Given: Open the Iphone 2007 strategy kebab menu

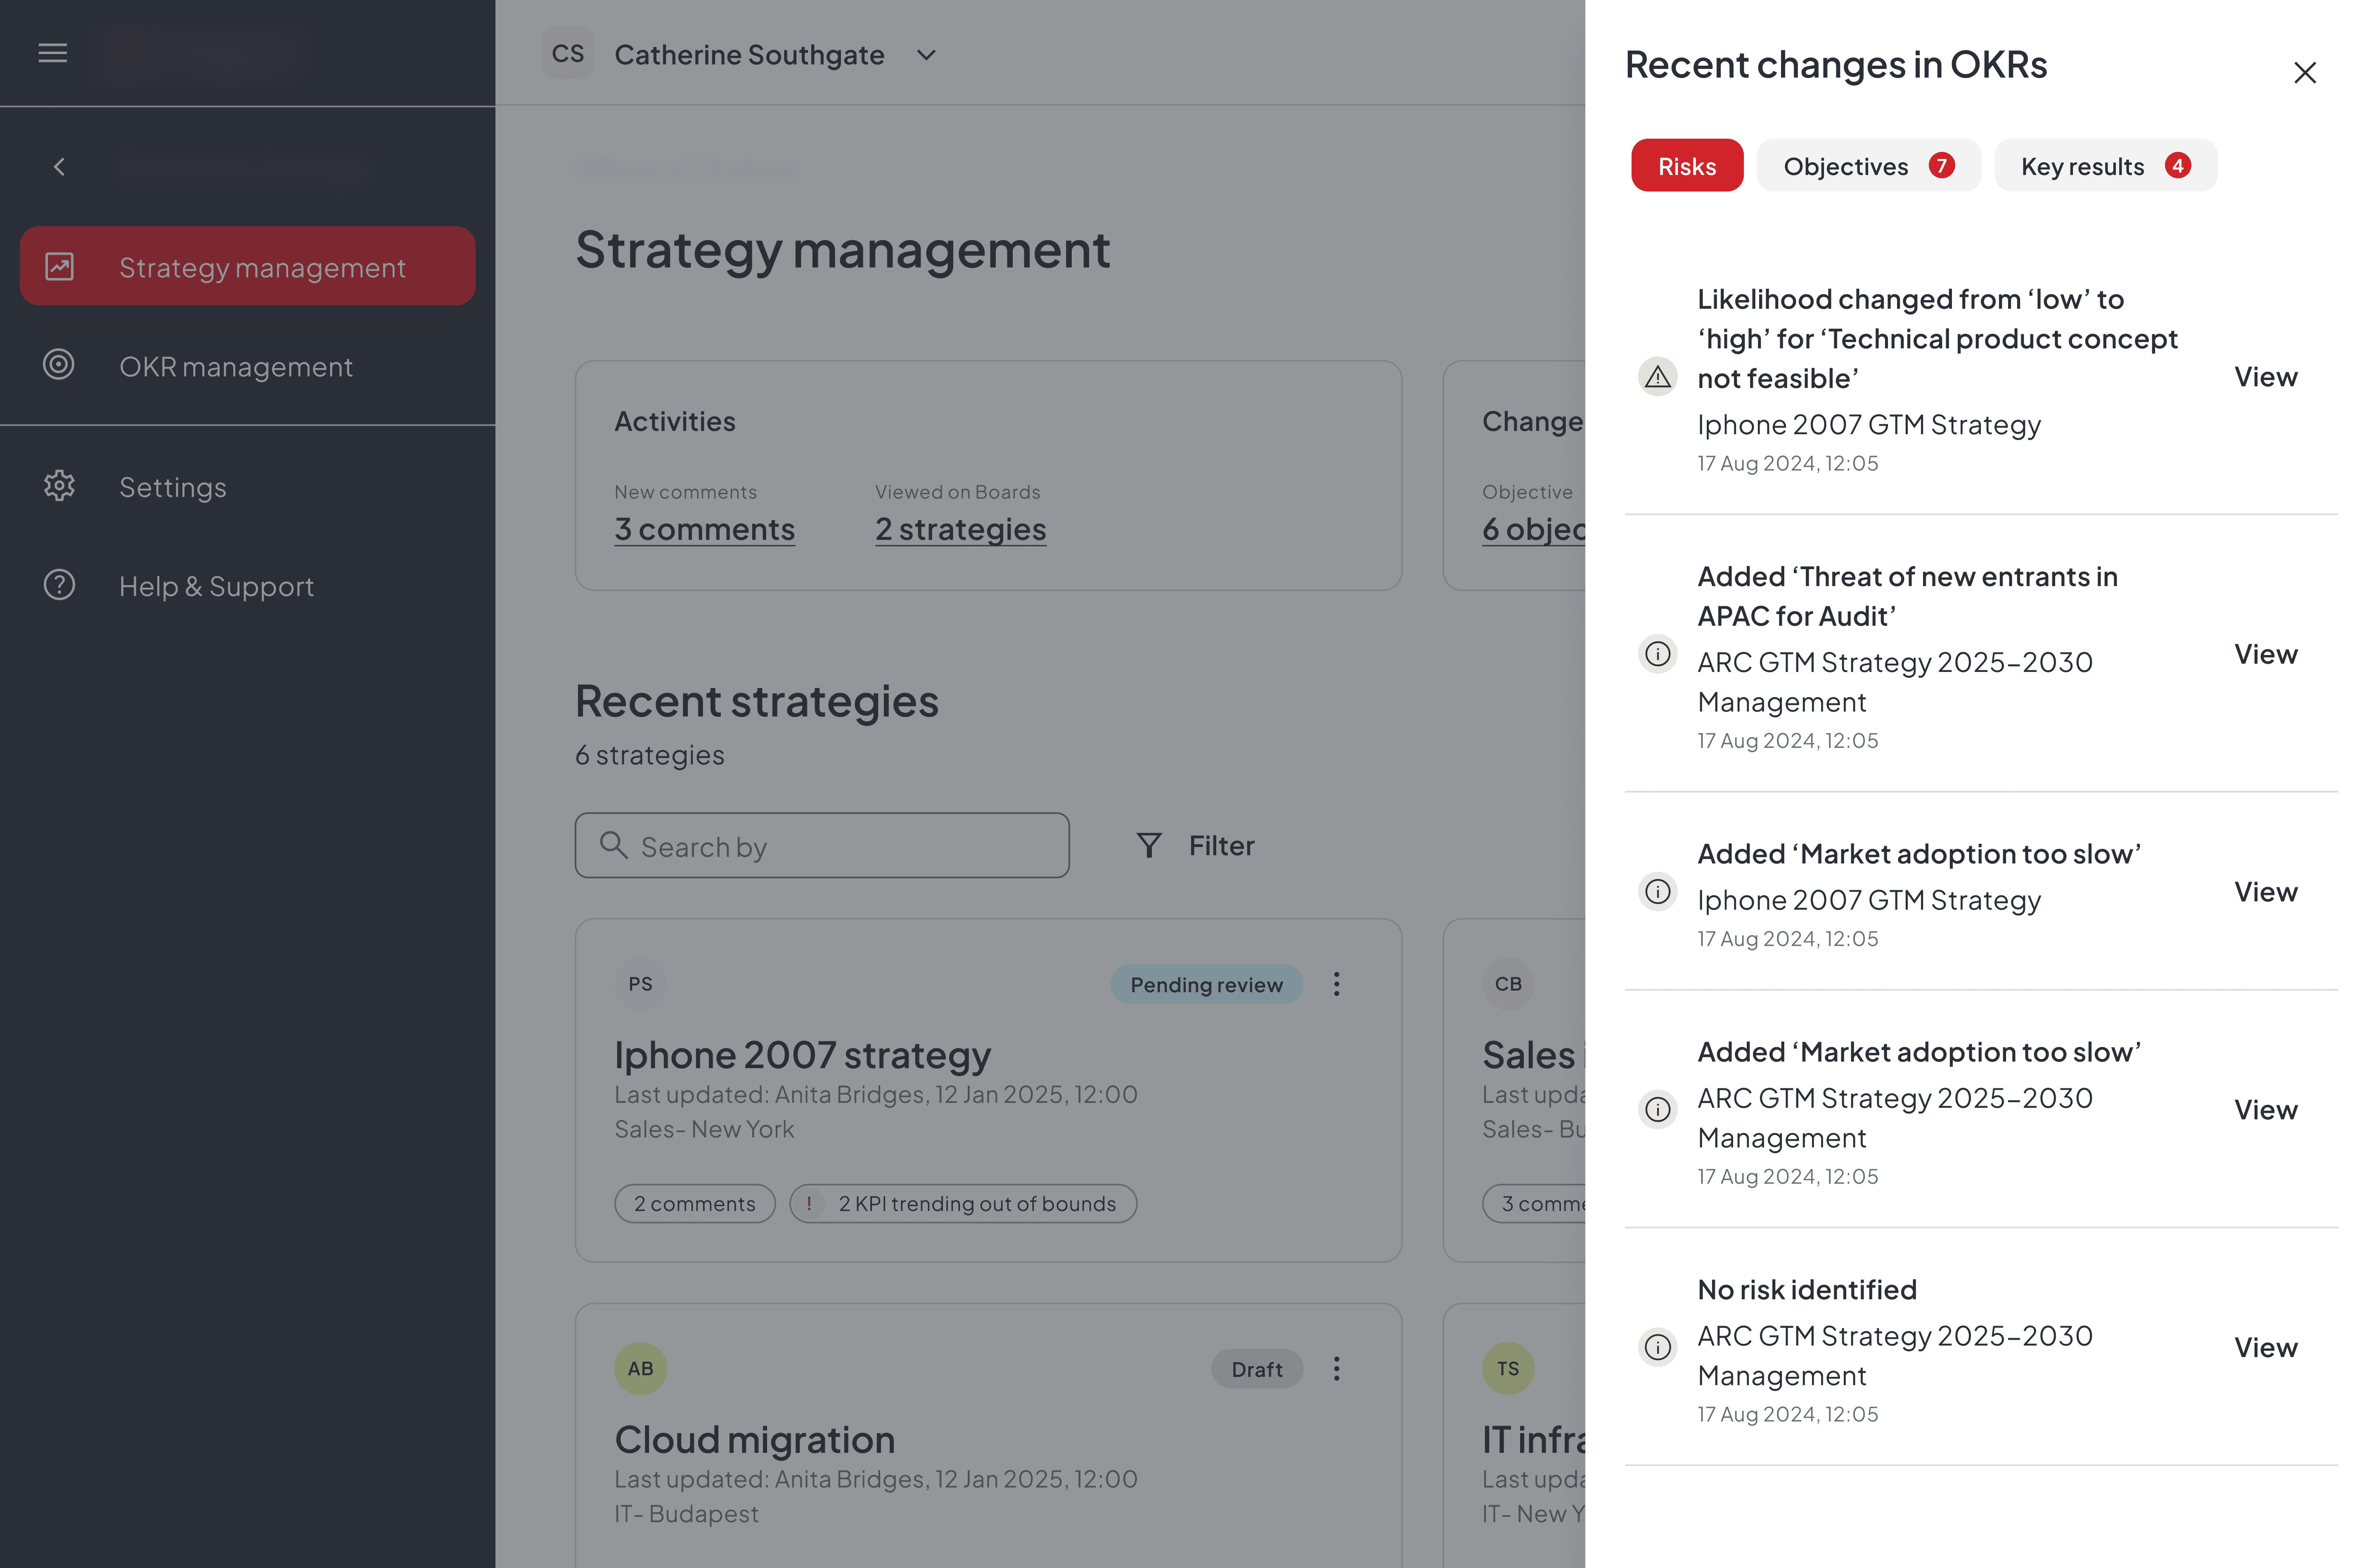Looking at the screenshot, I should click(x=1337, y=984).
